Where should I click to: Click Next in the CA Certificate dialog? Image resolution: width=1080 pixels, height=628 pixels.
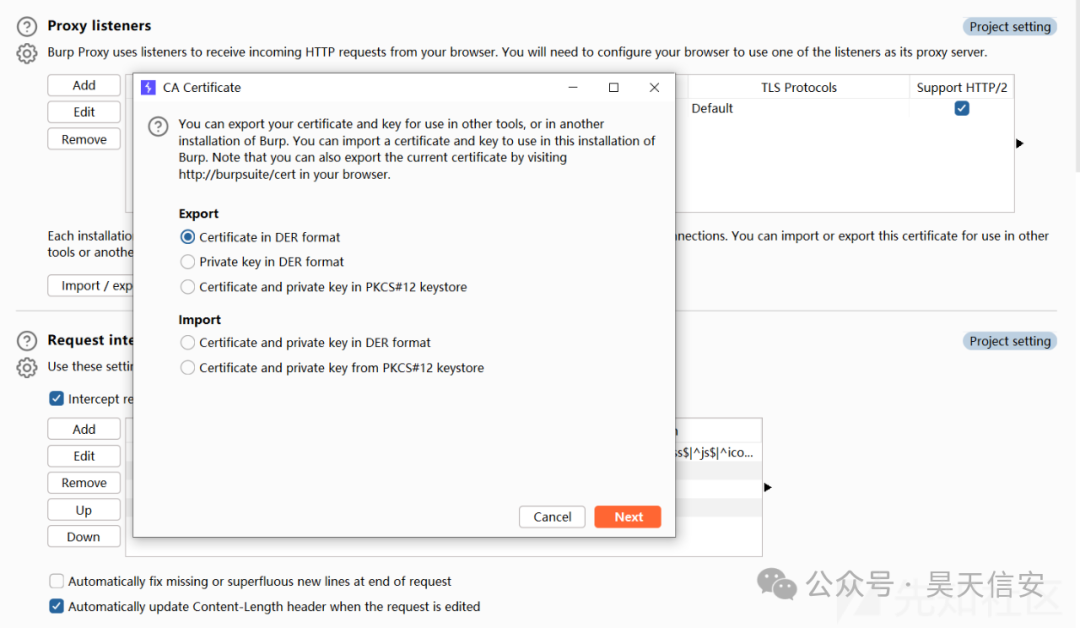pos(627,517)
